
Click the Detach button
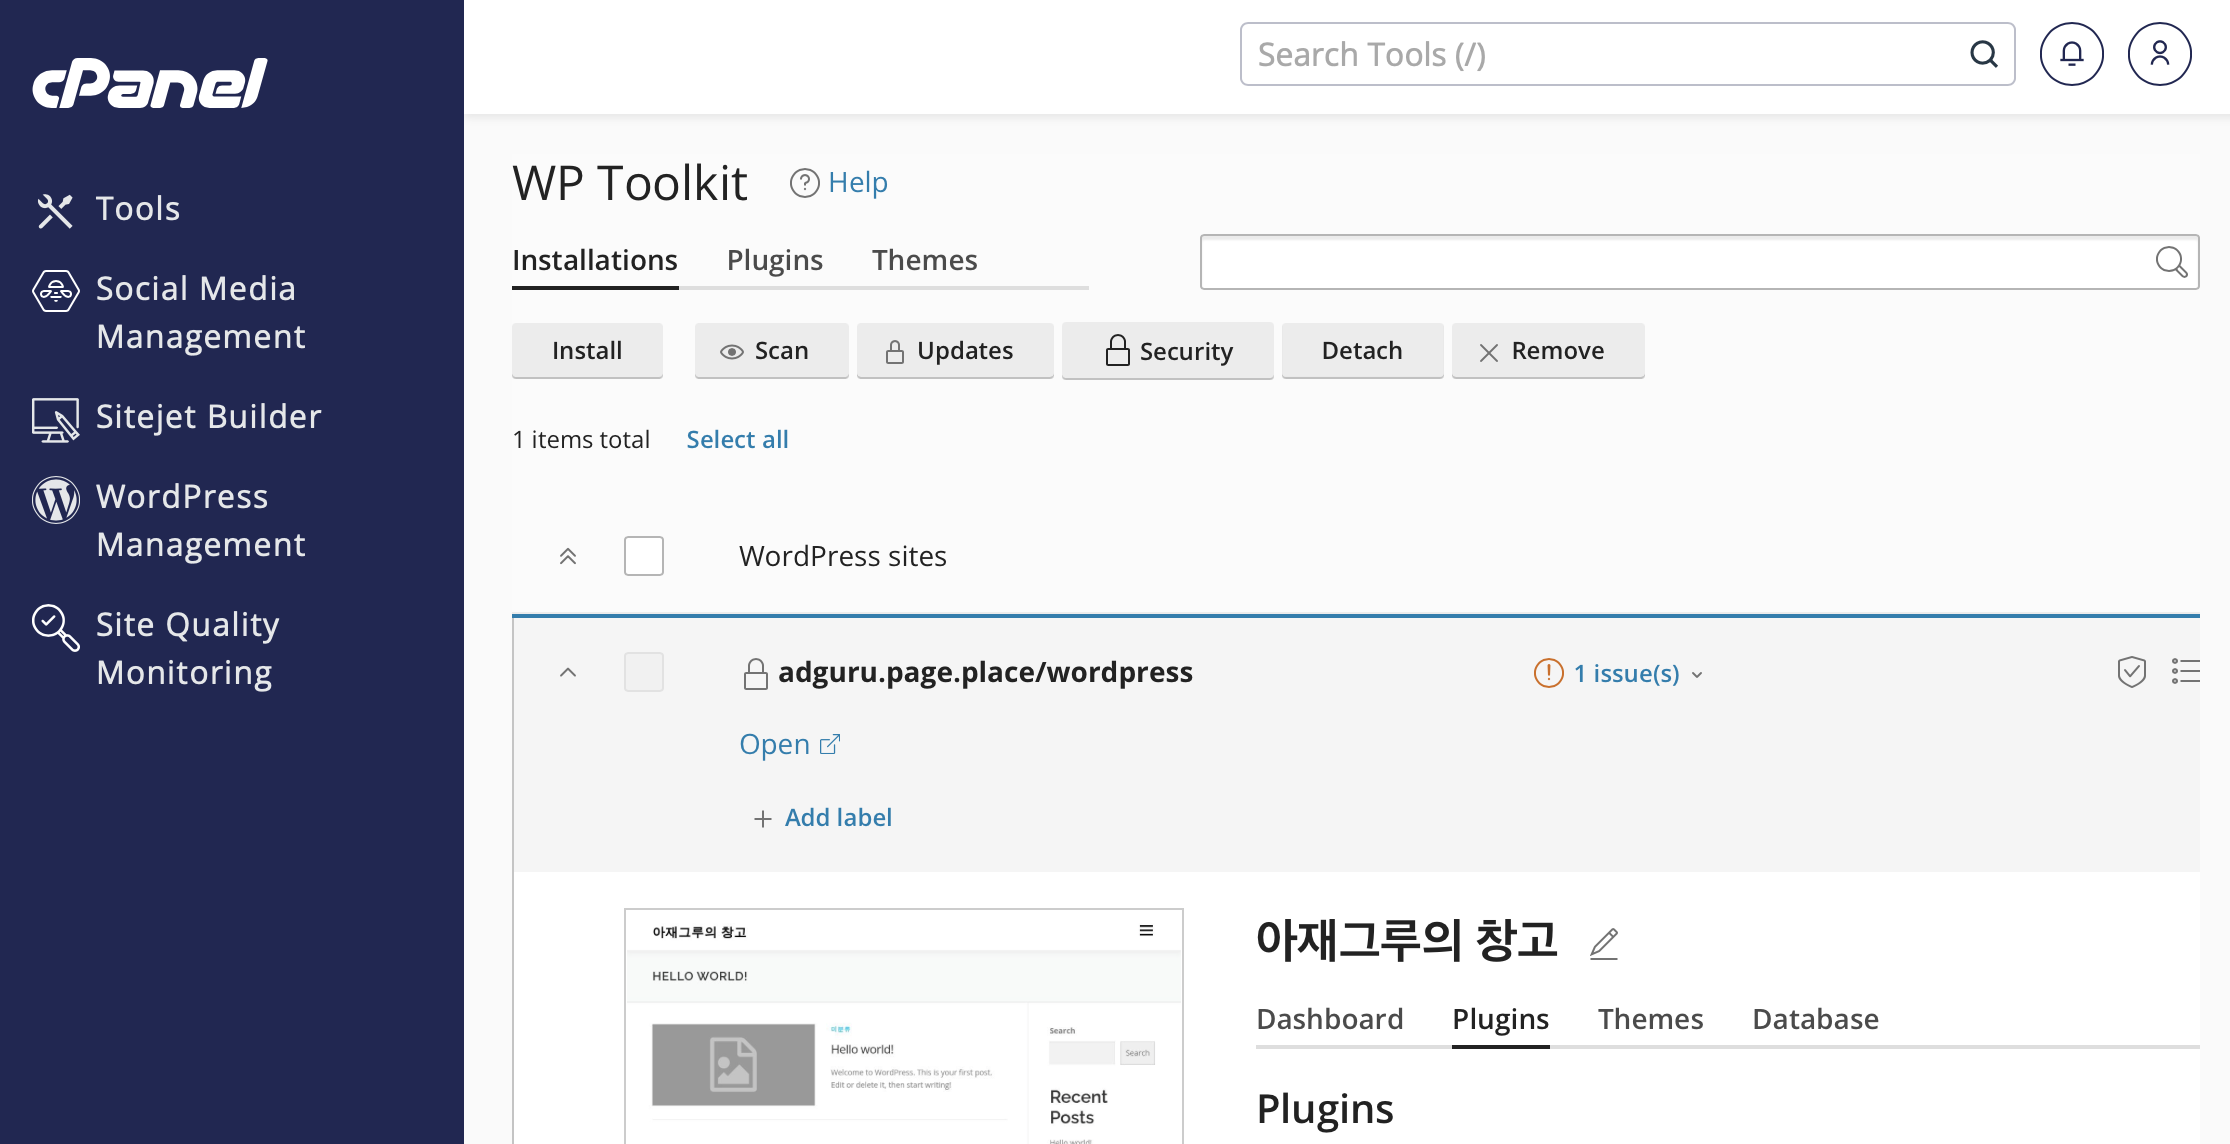(x=1362, y=351)
